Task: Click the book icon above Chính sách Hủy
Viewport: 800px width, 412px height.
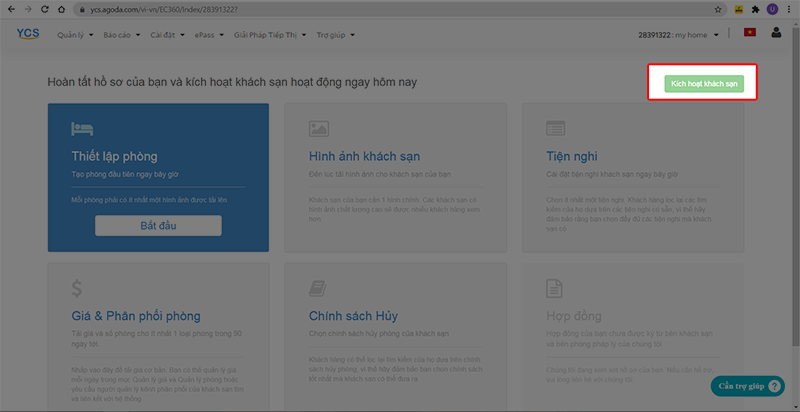Action: (x=319, y=289)
